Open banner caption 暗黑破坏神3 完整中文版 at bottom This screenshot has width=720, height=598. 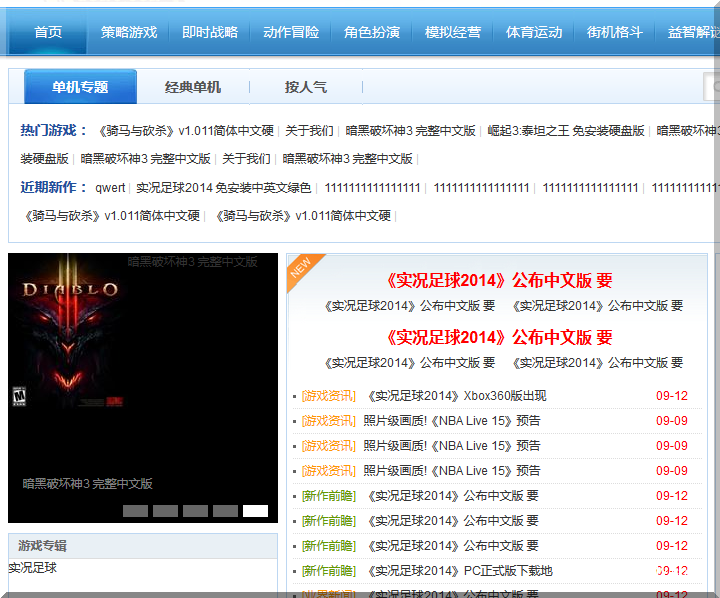click(87, 484)
